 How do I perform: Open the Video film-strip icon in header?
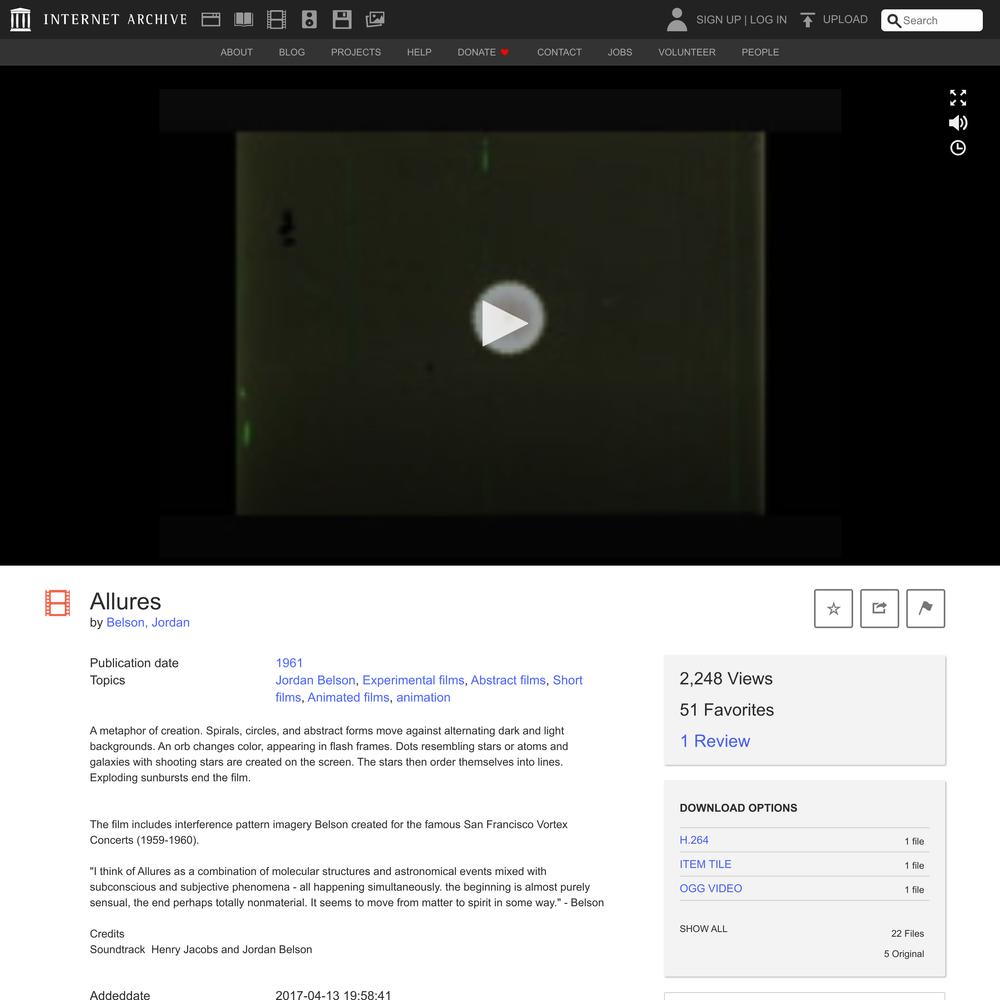[x=276, y=19]
